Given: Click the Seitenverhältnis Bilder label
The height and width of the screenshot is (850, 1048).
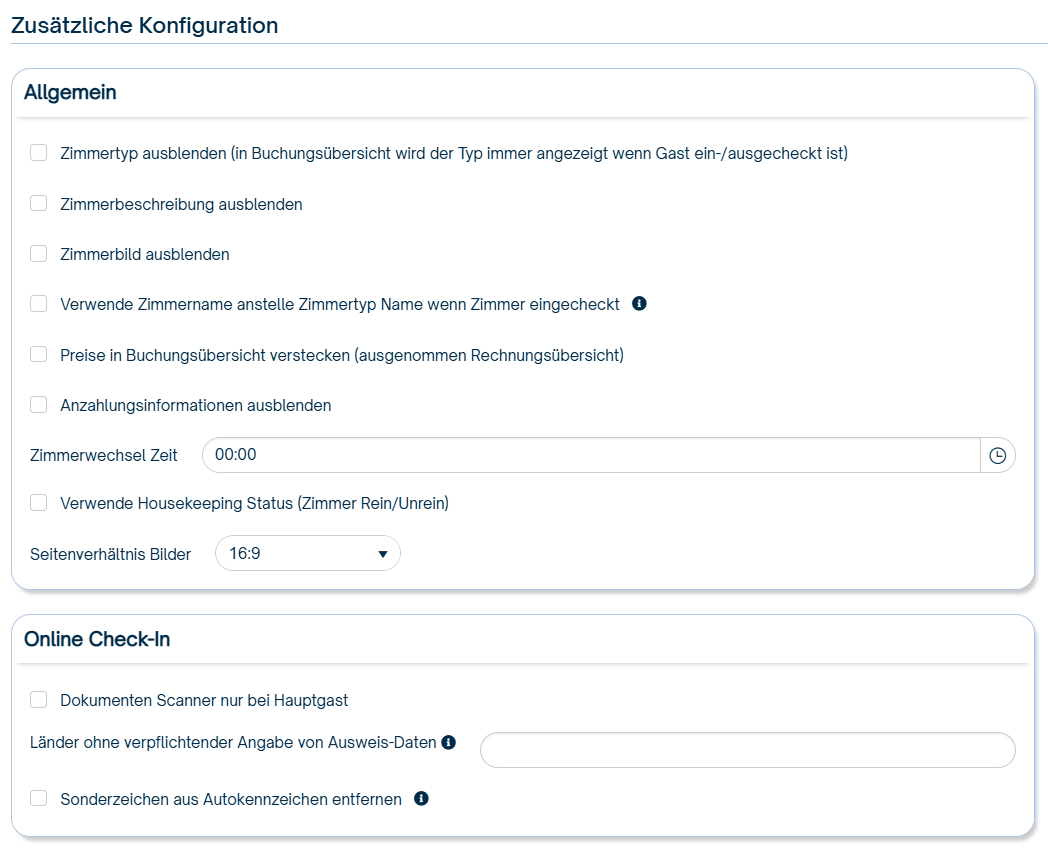Looking at the screenshot, I should [111, 554].
